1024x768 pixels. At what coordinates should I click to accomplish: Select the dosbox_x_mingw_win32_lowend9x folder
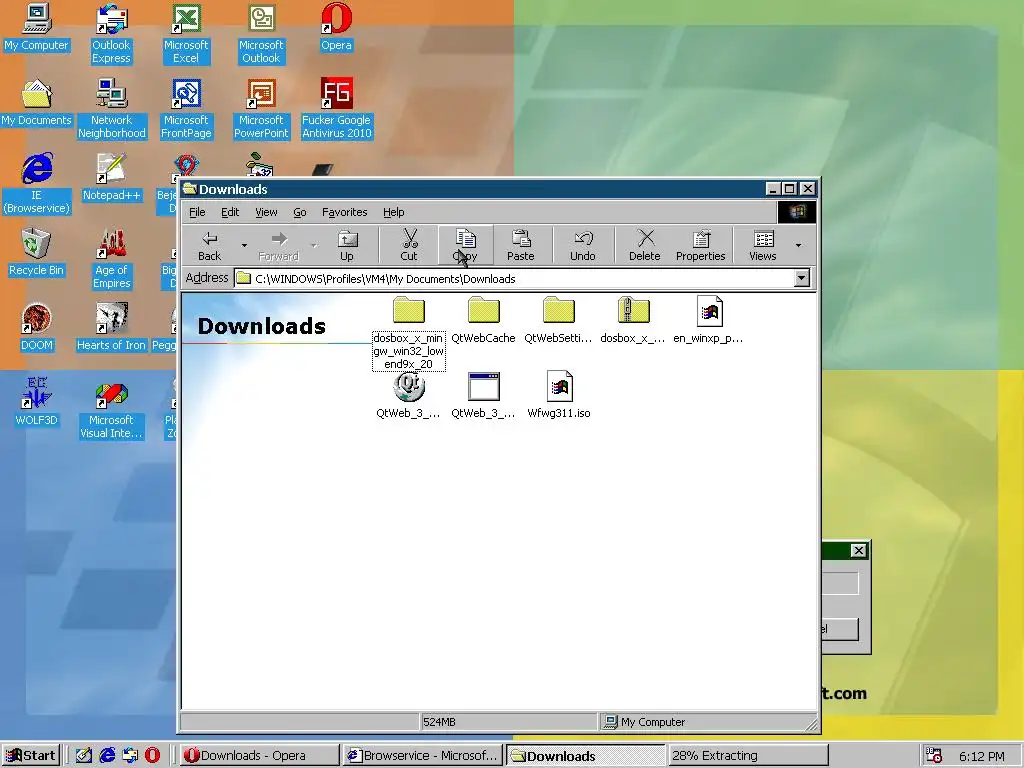point(409,333)
